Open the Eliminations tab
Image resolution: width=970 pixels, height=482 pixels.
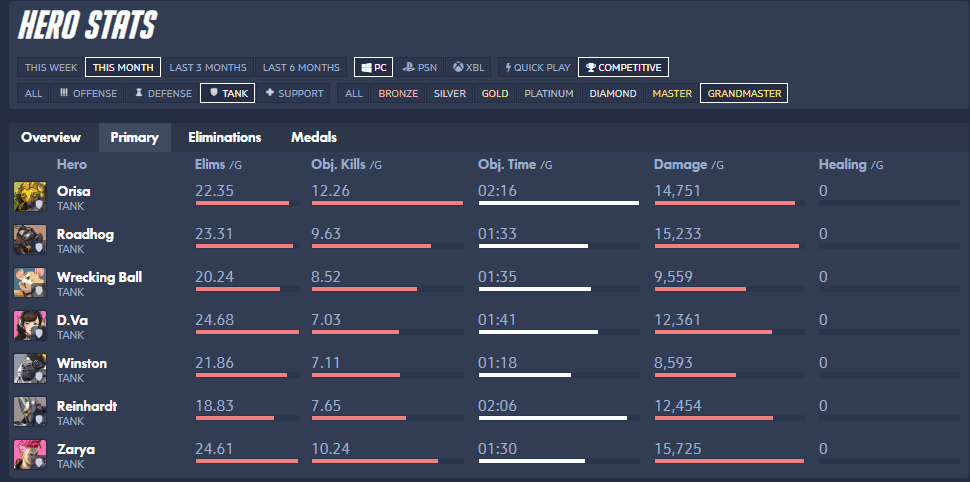225,137
